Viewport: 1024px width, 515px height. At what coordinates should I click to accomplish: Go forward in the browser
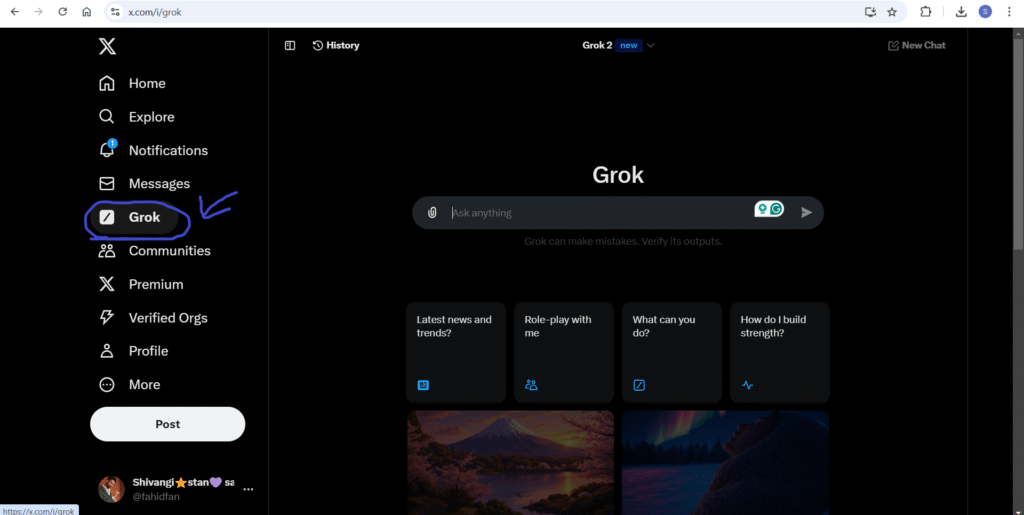coord(39,12)
